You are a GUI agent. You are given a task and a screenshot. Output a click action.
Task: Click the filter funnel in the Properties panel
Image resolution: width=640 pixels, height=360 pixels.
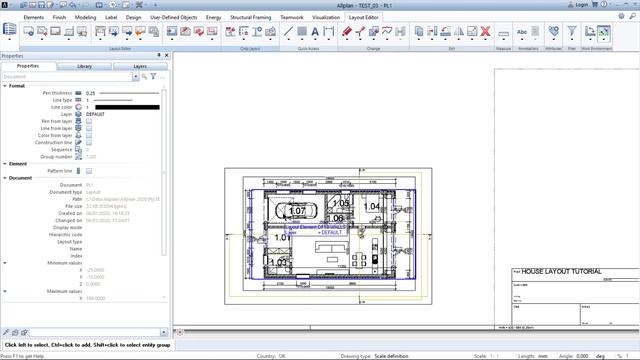pyautogui.click(x=153, y=76)
